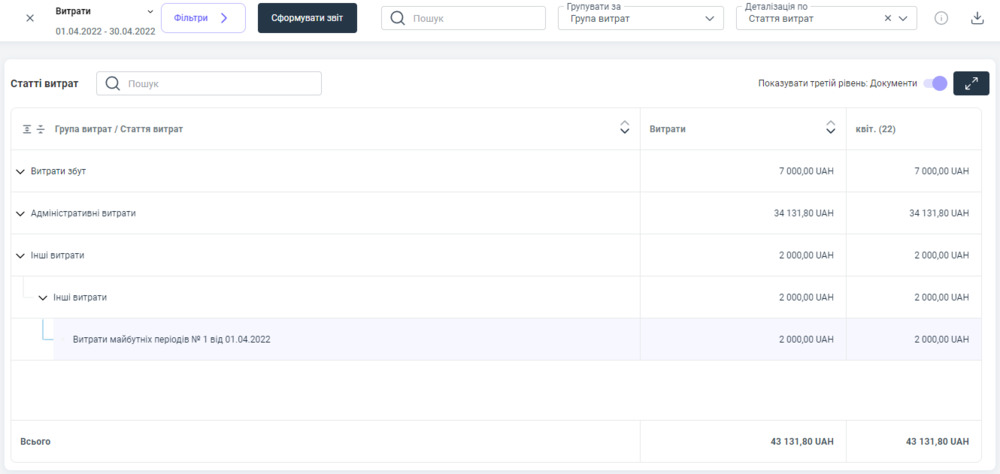This screenshot has height=474, width=1000.
Task: Open the Групувати за dropdown
Action: [640, 18]
